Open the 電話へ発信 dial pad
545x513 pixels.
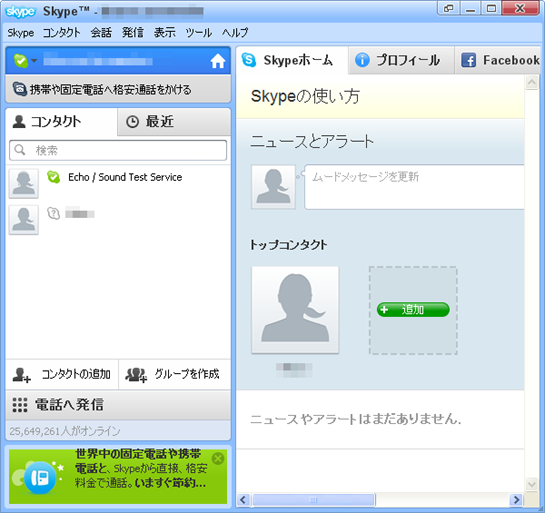pyautogui.click(x=118, y=405)
